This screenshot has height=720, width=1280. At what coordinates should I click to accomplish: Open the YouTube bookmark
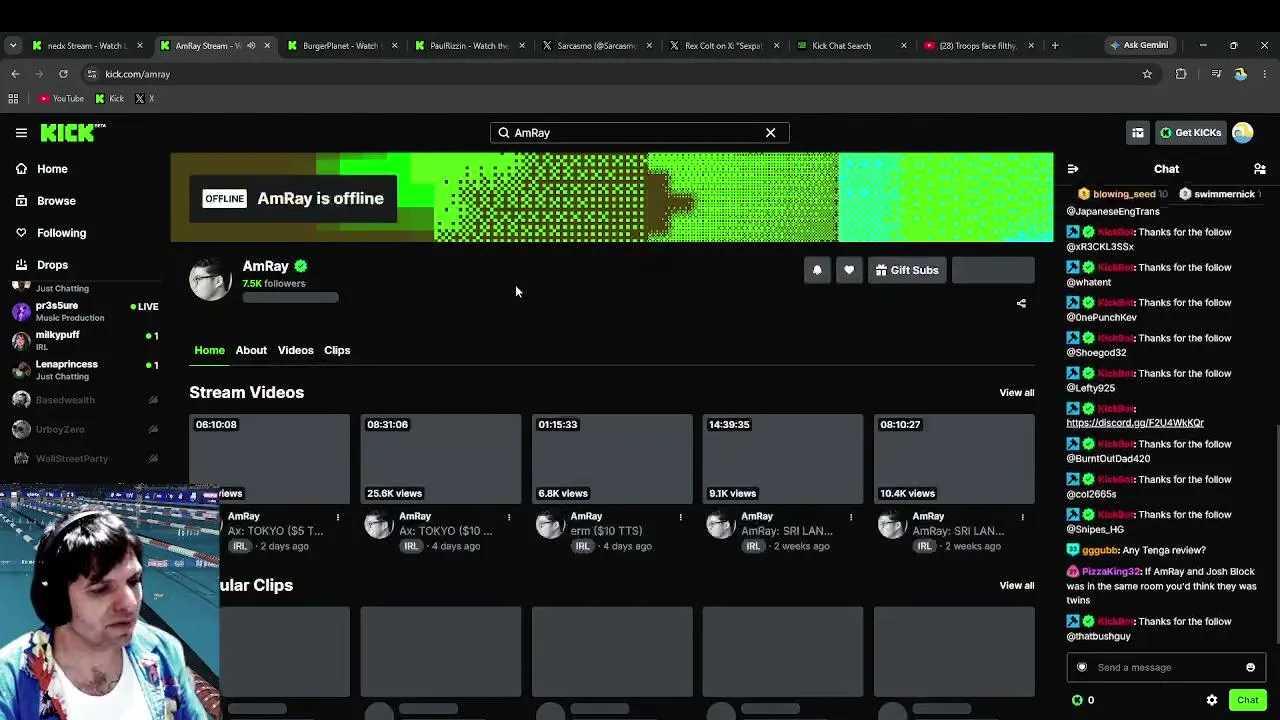point(61,99)
